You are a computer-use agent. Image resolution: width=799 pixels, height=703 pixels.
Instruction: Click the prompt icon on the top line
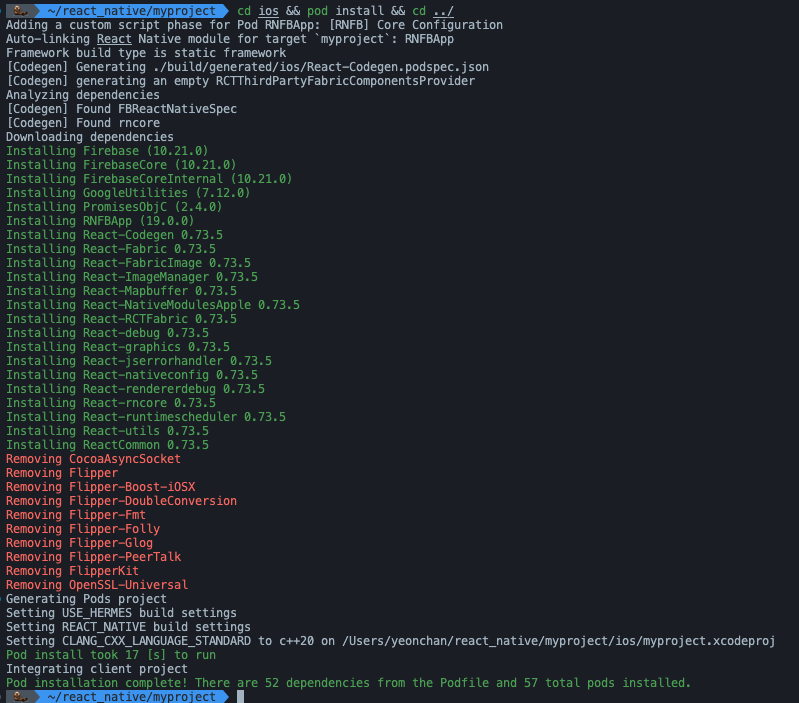click(20, 10)
